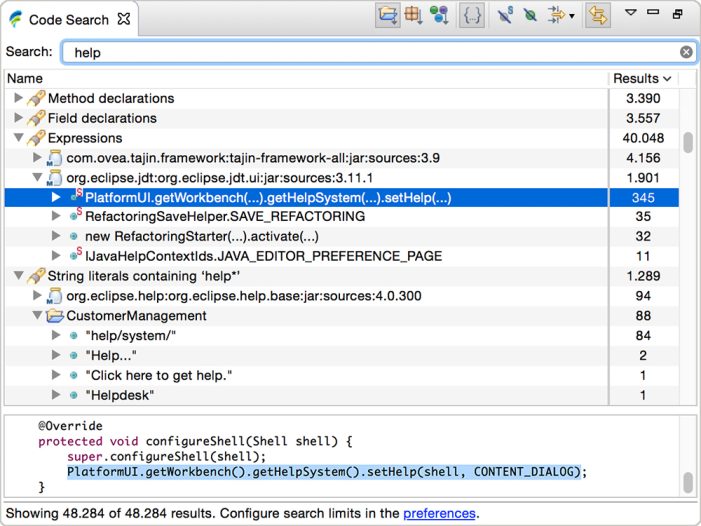Click the Method declarations category icon
The image size is (701, 526).
coord(36,98)
